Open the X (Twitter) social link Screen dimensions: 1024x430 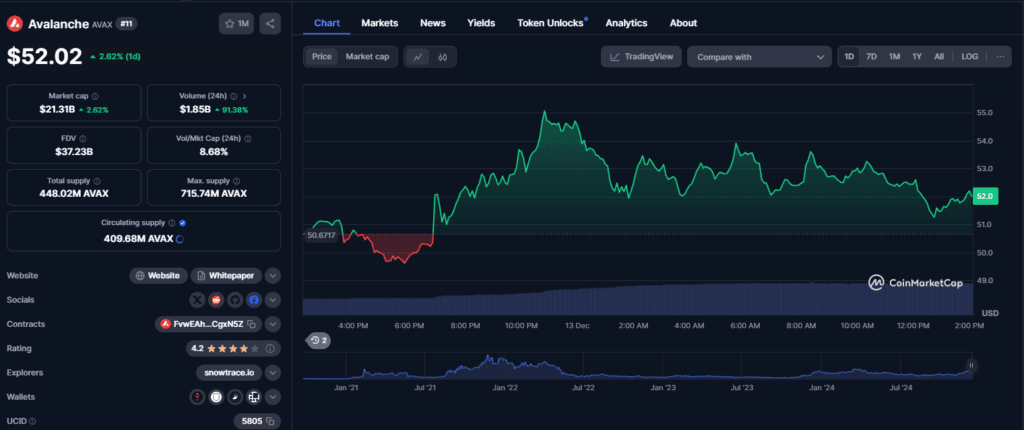coord(197,300)
